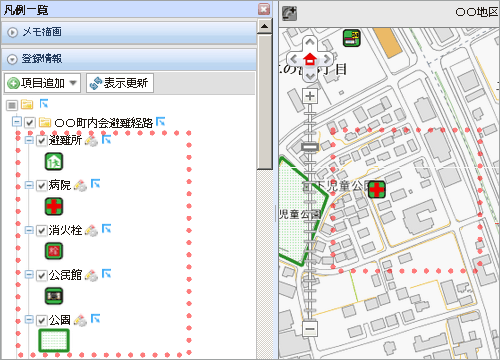The height and width of the screenshot is (360, 500).
Task: Click the red home button in pan control
Action: 310,59
